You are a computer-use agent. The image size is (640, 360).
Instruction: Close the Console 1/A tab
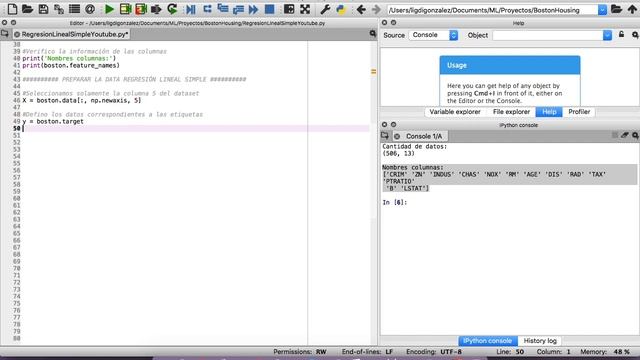tap(397, 136)
